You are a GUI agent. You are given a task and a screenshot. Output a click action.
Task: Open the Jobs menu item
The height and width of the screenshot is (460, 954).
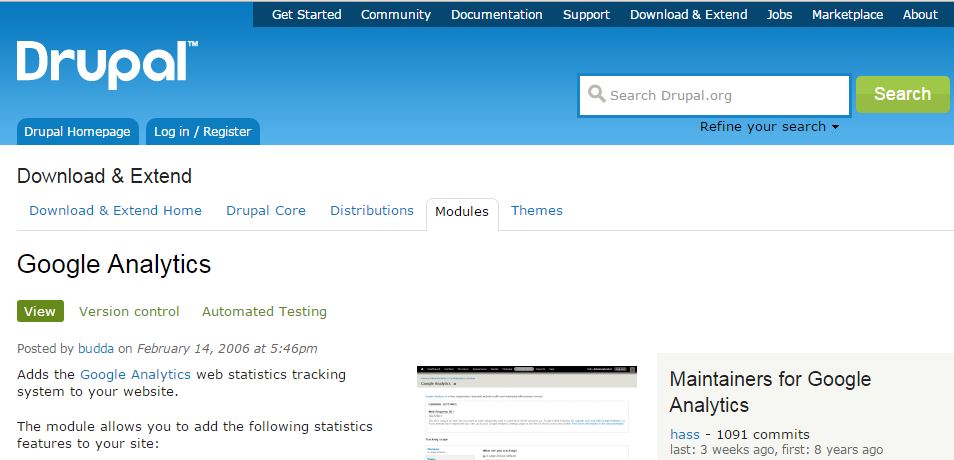click(779, 15)
